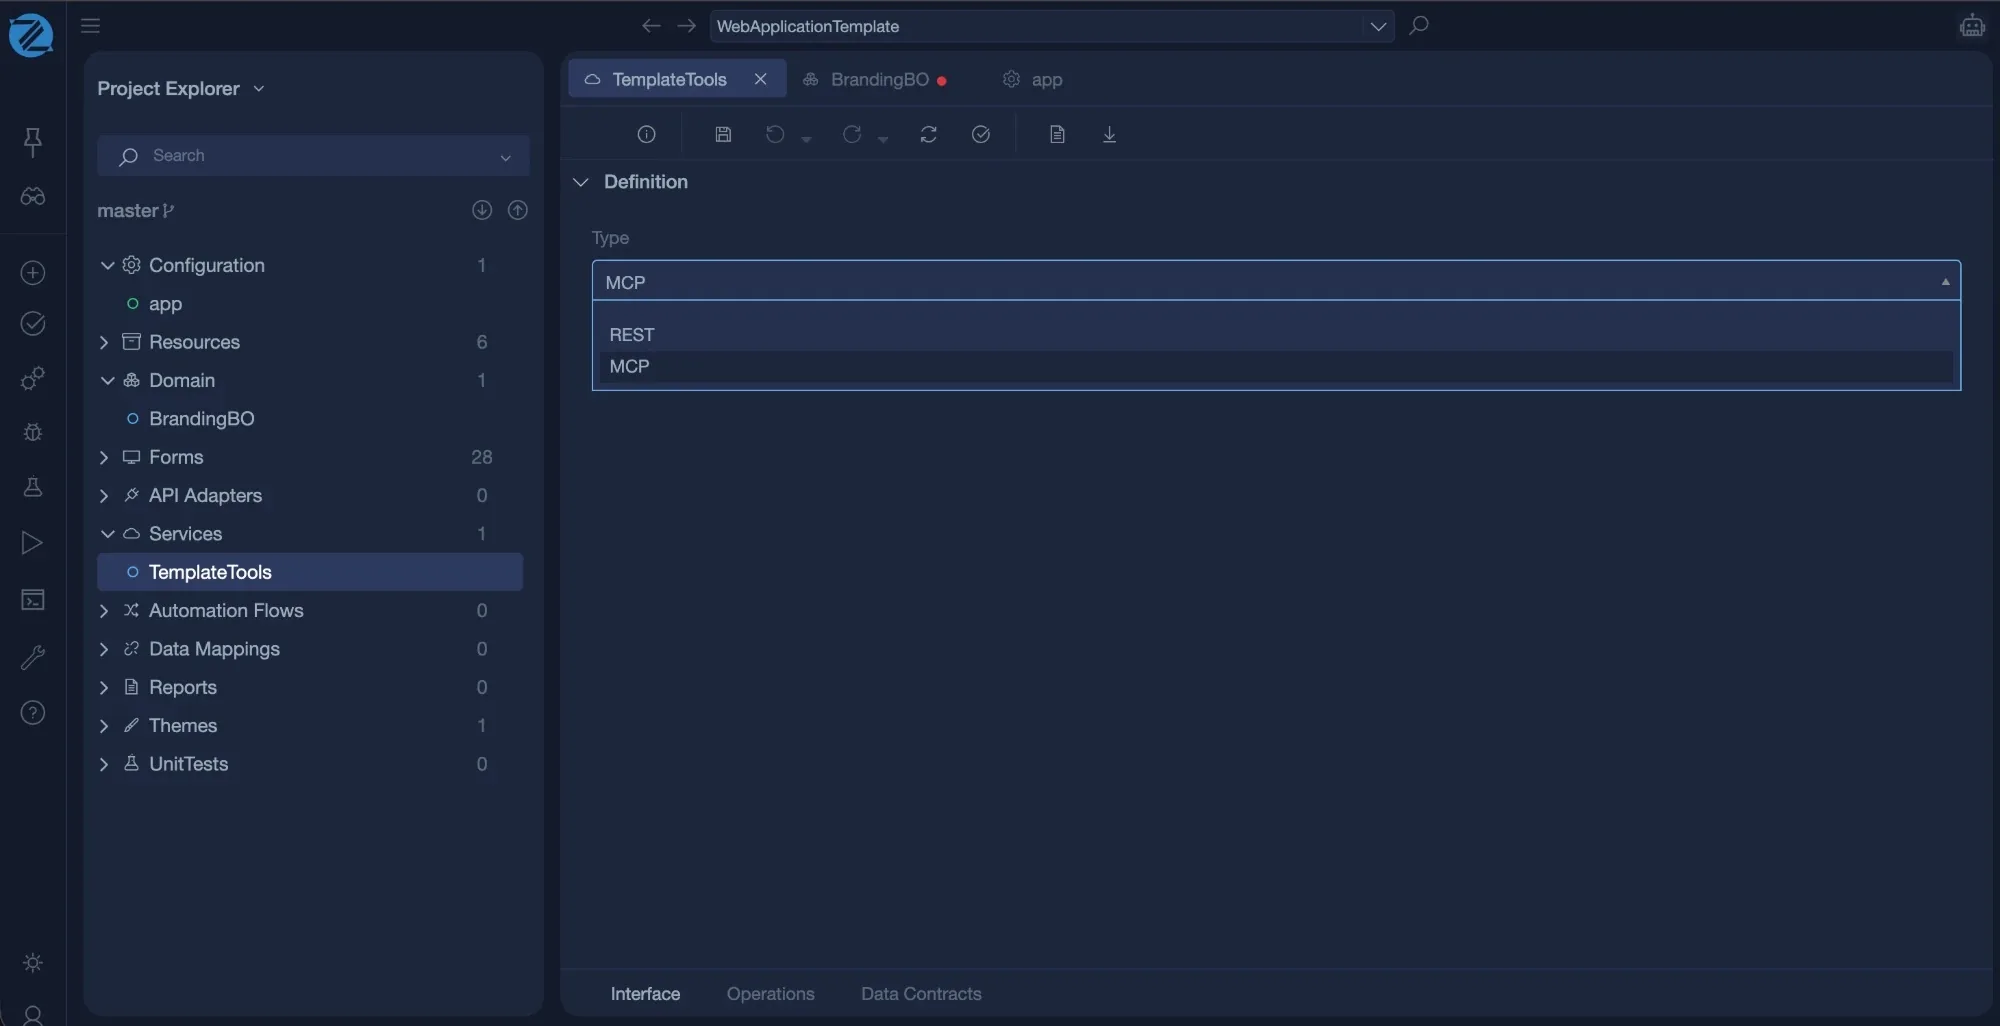This screenshot has width=2000, height=1026.
Task: Navigate back with the left arrow
Action: point(651,26)
